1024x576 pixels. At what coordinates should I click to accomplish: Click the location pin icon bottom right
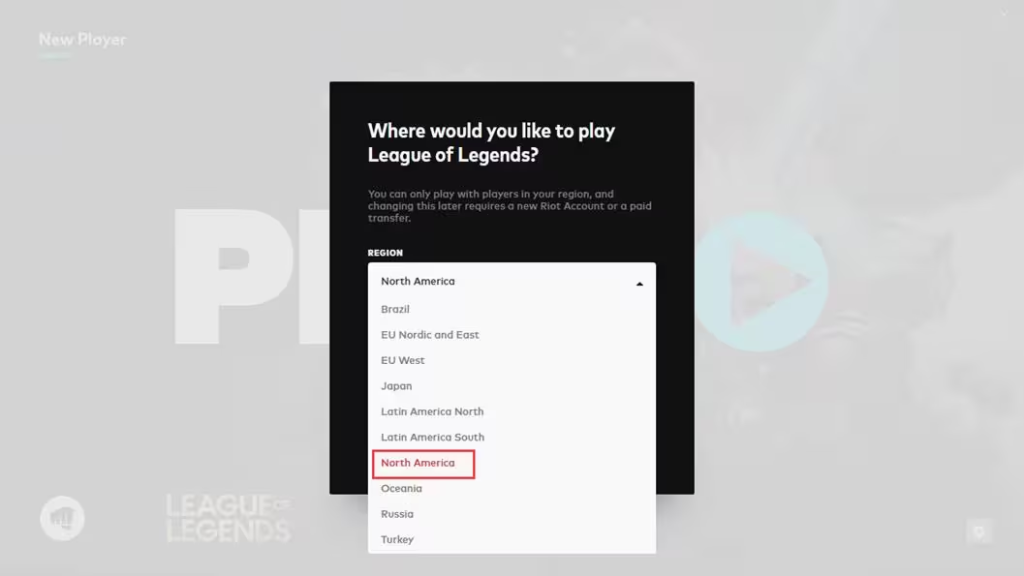click(x=979, y=532)
